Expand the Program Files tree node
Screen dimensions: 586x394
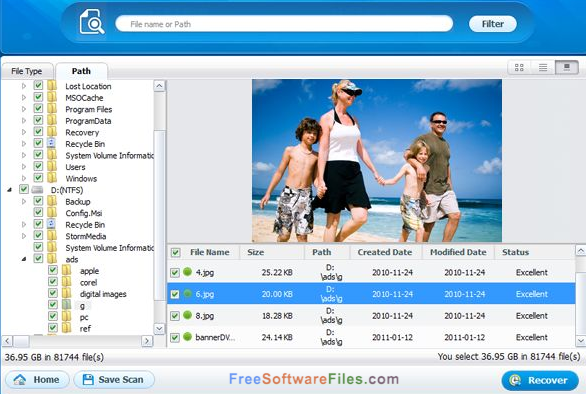pyautogui.click(x=24, y=110)
